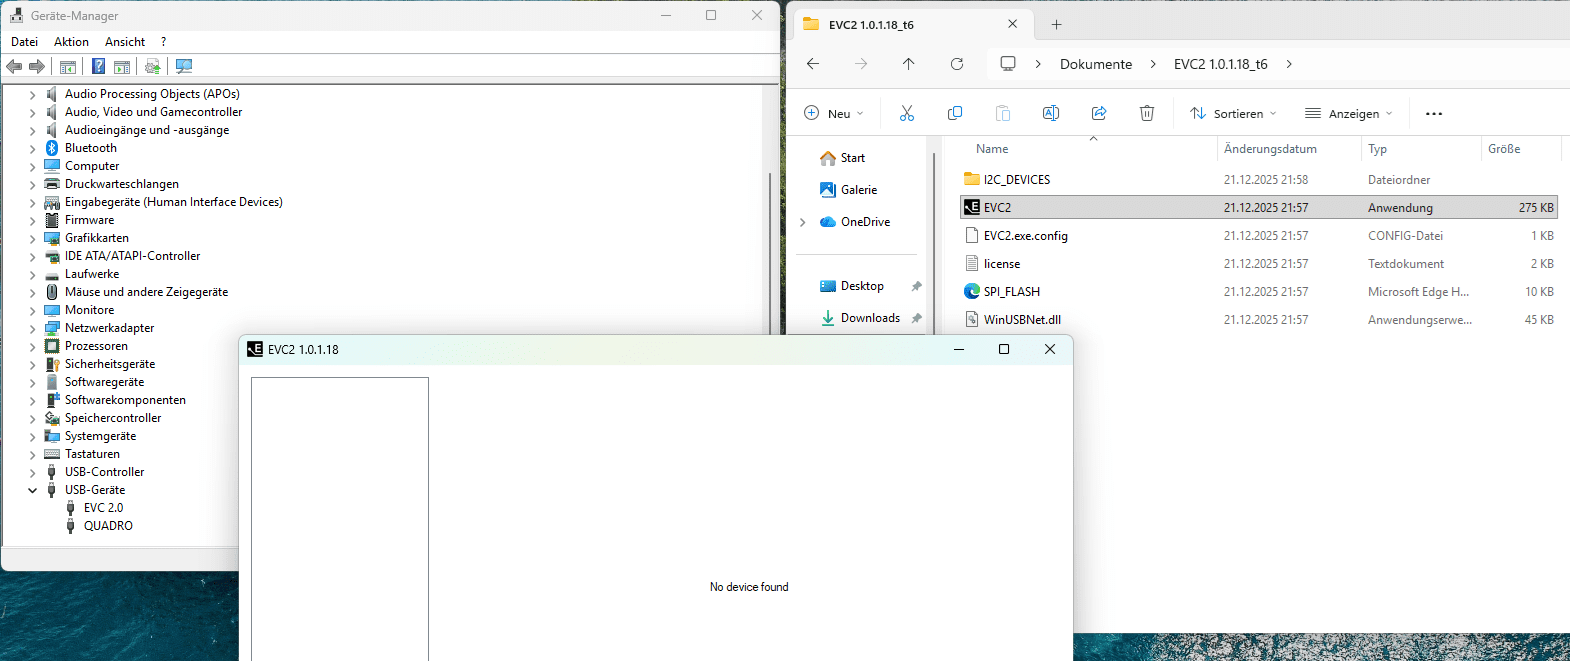Expand the Firmware node
1570x661 pixels.
click(x=32, y=220)
